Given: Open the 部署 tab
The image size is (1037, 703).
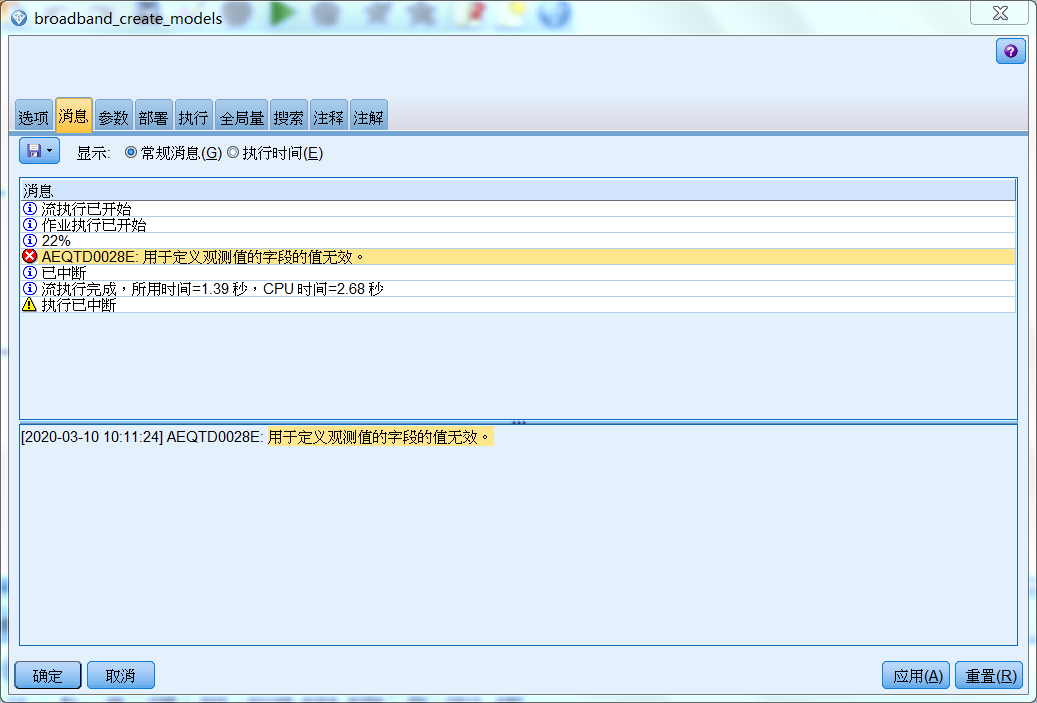Looking at the screenshot, I should pos(153,117).
